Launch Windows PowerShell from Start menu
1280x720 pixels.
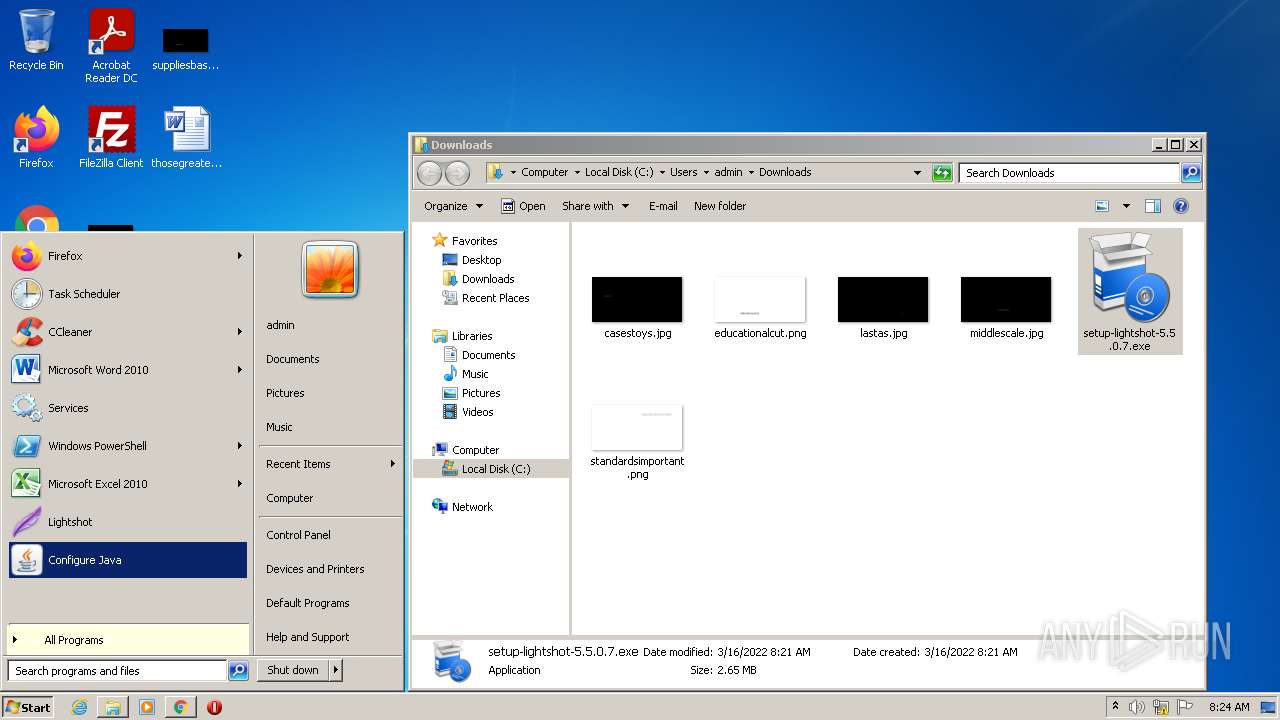[128, 446]
